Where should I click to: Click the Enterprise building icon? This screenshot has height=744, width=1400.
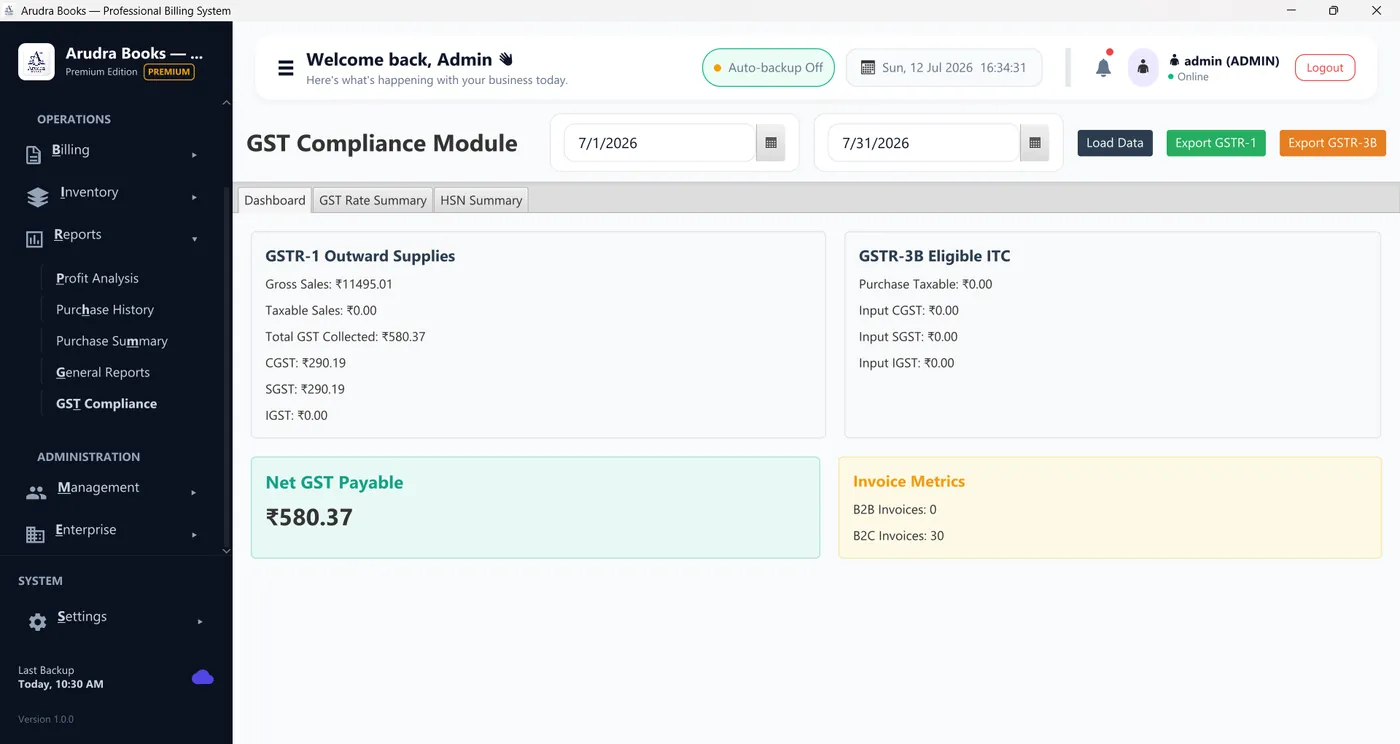coord(35,535)
